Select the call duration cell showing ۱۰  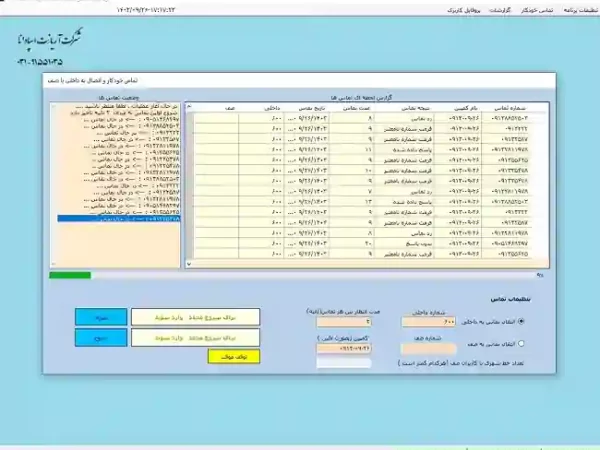point(352,170)
